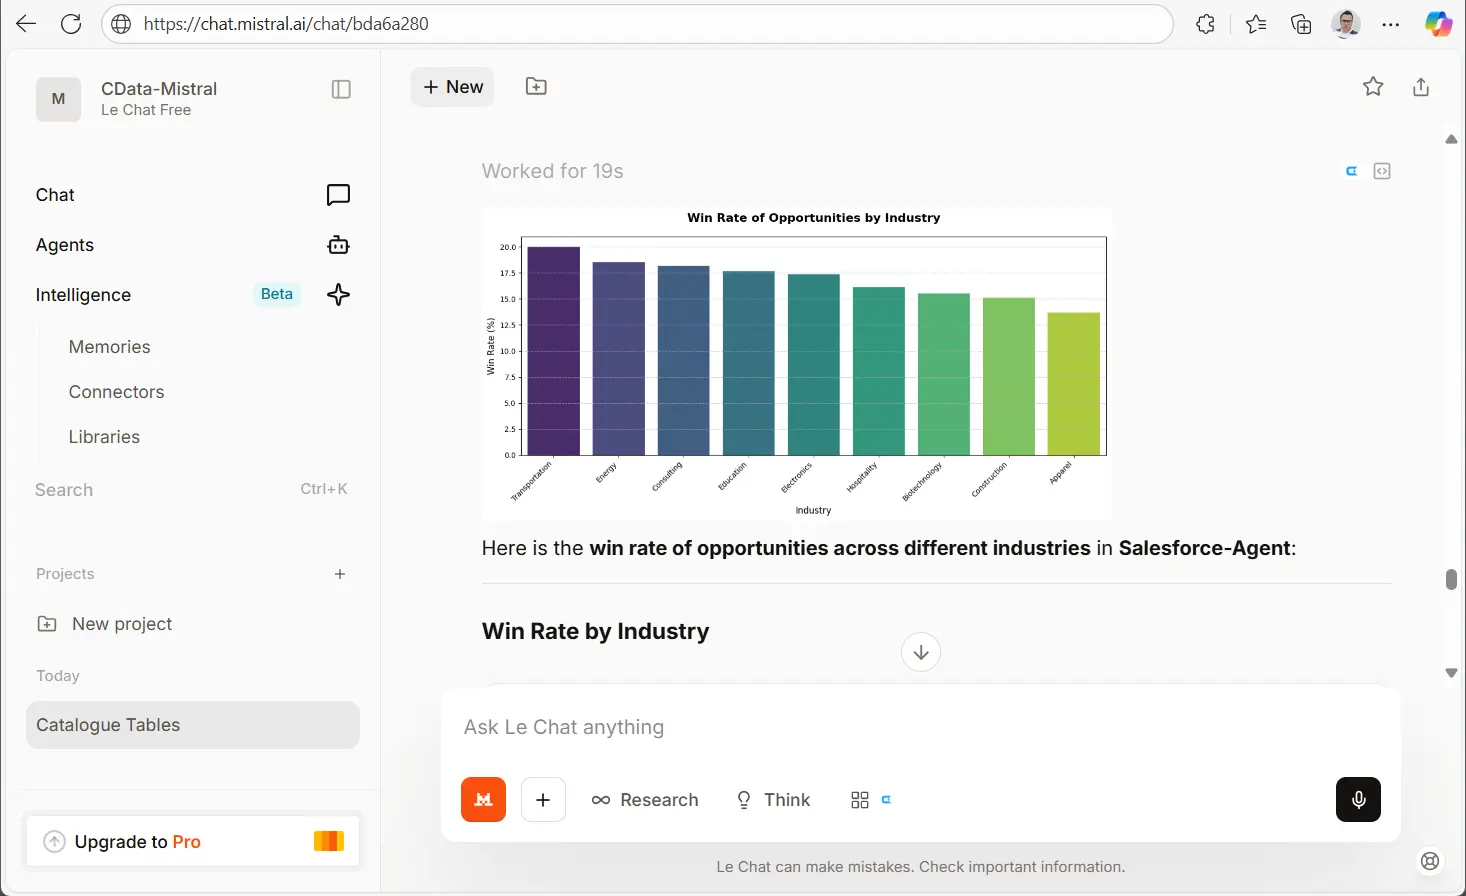The width and height of the screenshot is (1466, 896).
Task: Favorite this chat with the star icon
Action: click(1373, 87)
